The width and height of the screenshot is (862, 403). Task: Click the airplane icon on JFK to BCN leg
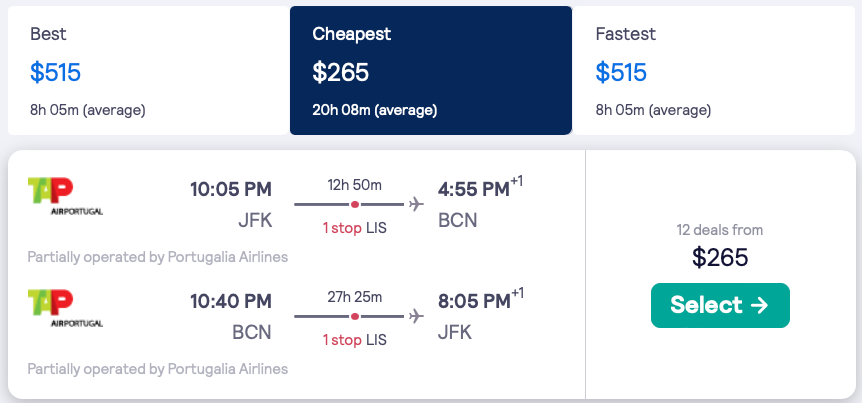click(x=416, y=204)
